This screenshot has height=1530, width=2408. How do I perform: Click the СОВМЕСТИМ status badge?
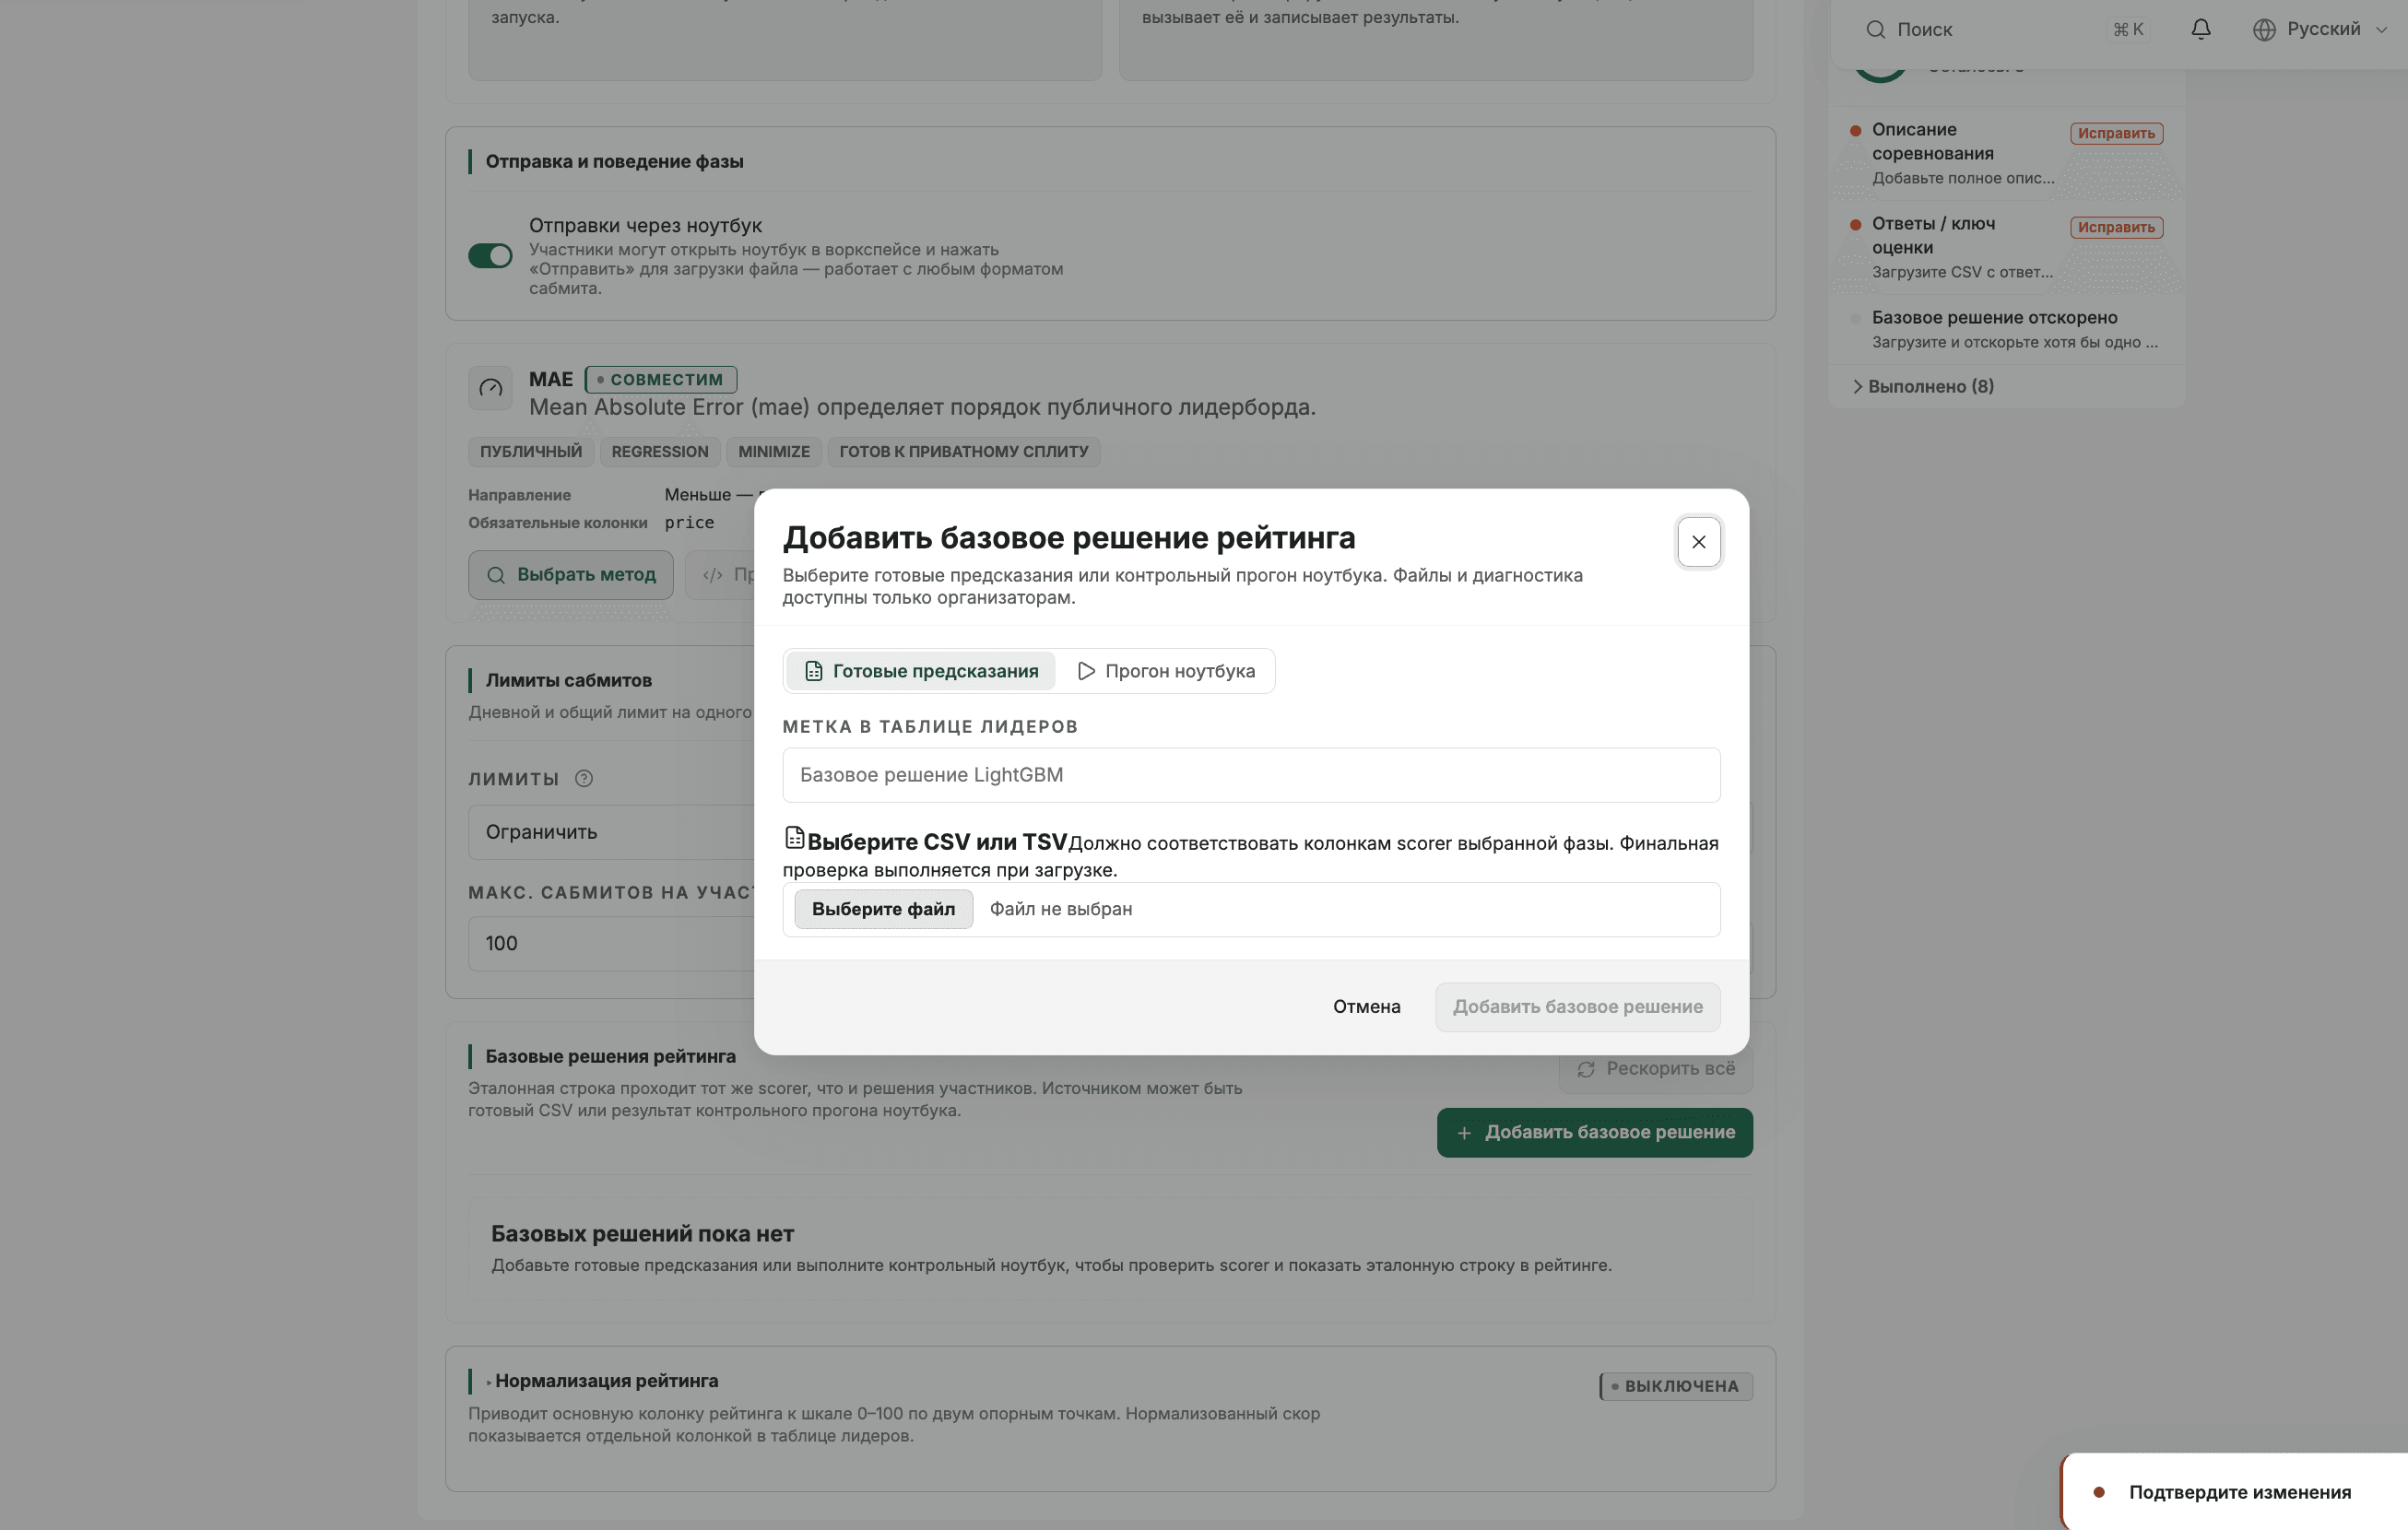[x=660, y=380]
